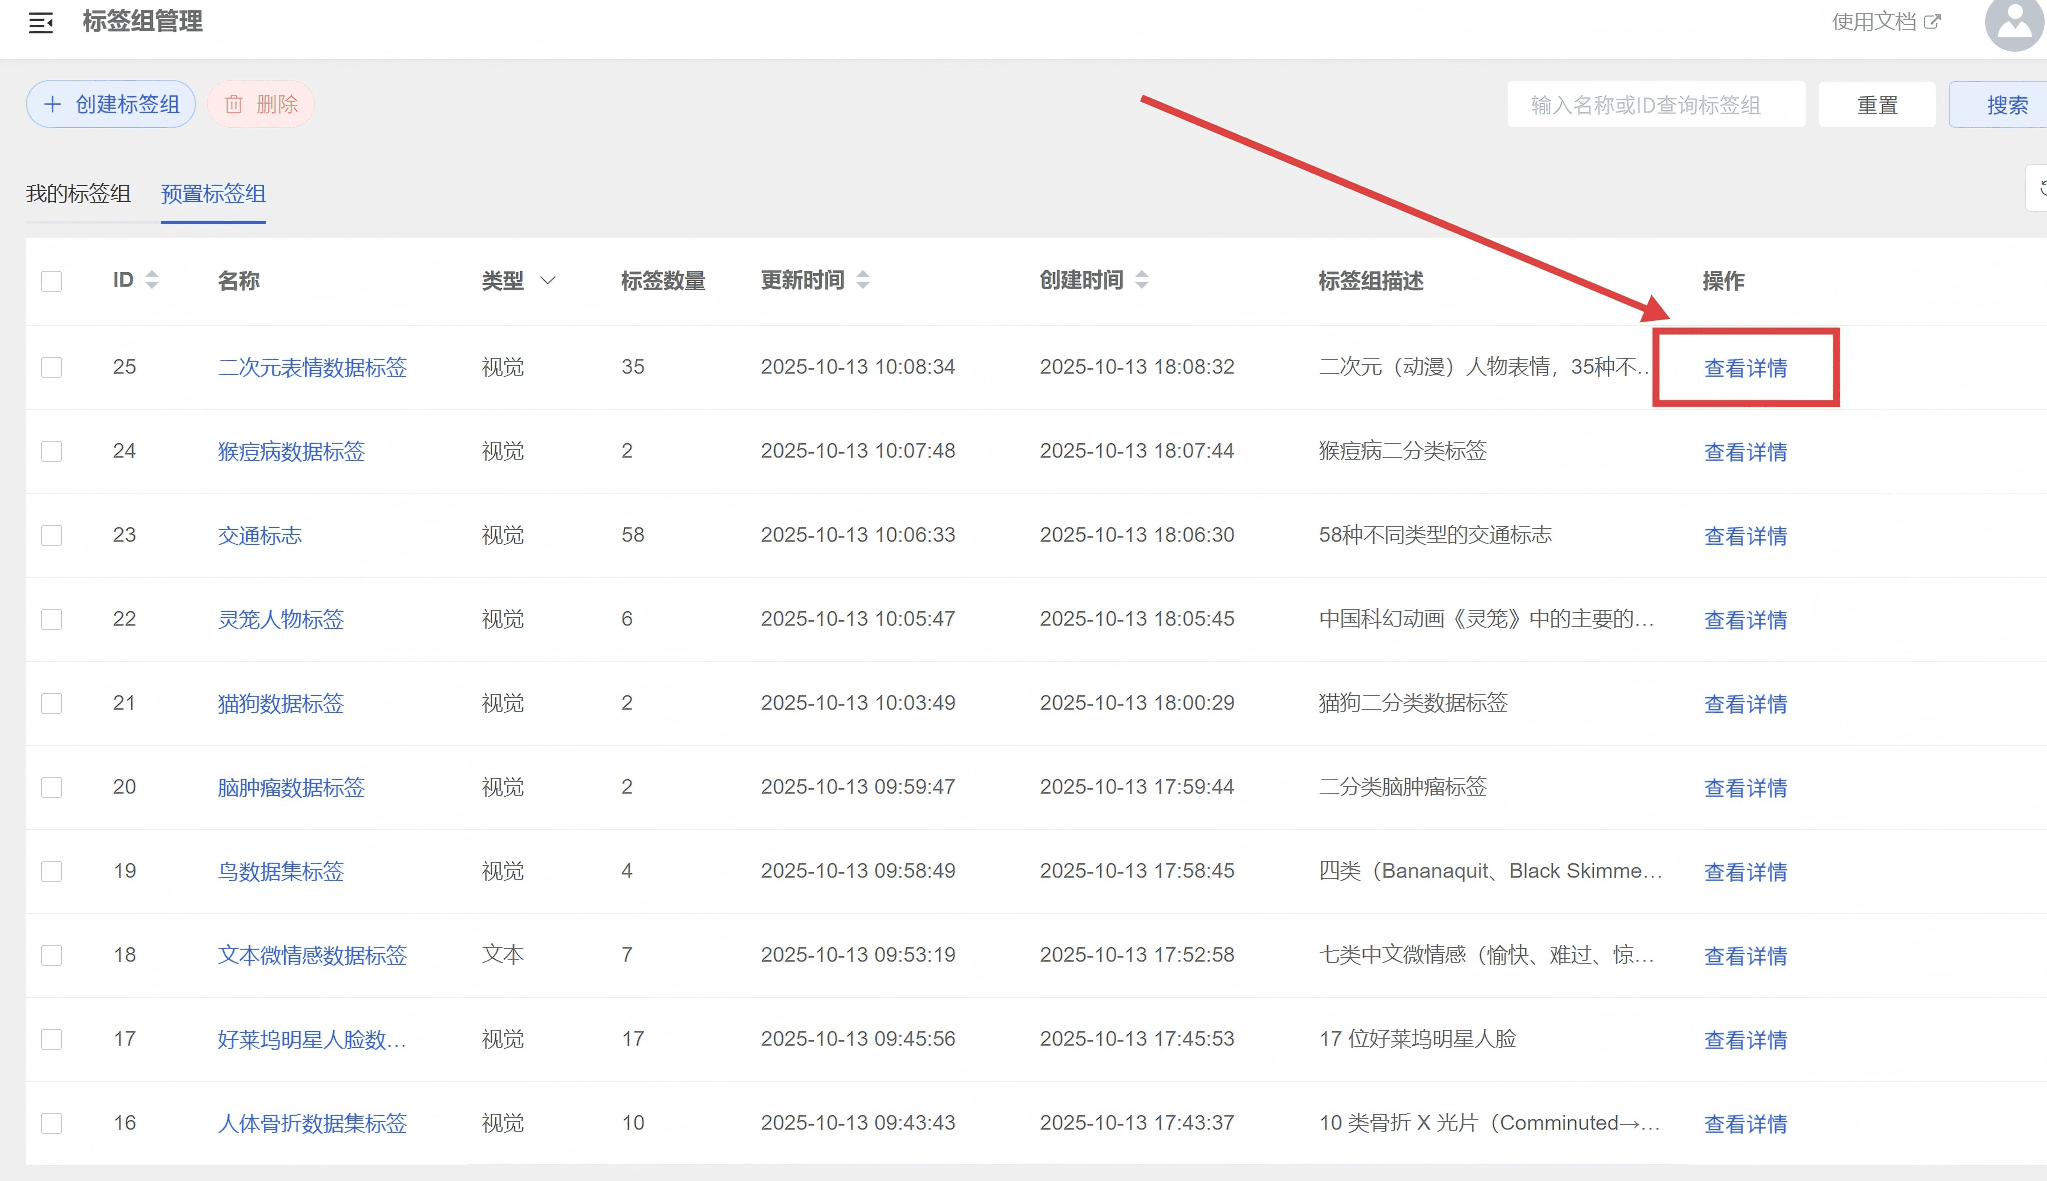This screenshot has height=1181, width=2047.
Task: Select the 预置标签组 tab
Action: pyautogui.click(x=213, y=193)
